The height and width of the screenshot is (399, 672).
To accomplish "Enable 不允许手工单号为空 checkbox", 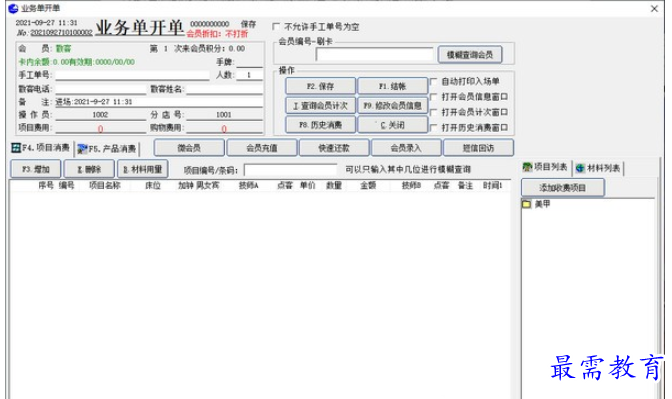I will 276,27.
